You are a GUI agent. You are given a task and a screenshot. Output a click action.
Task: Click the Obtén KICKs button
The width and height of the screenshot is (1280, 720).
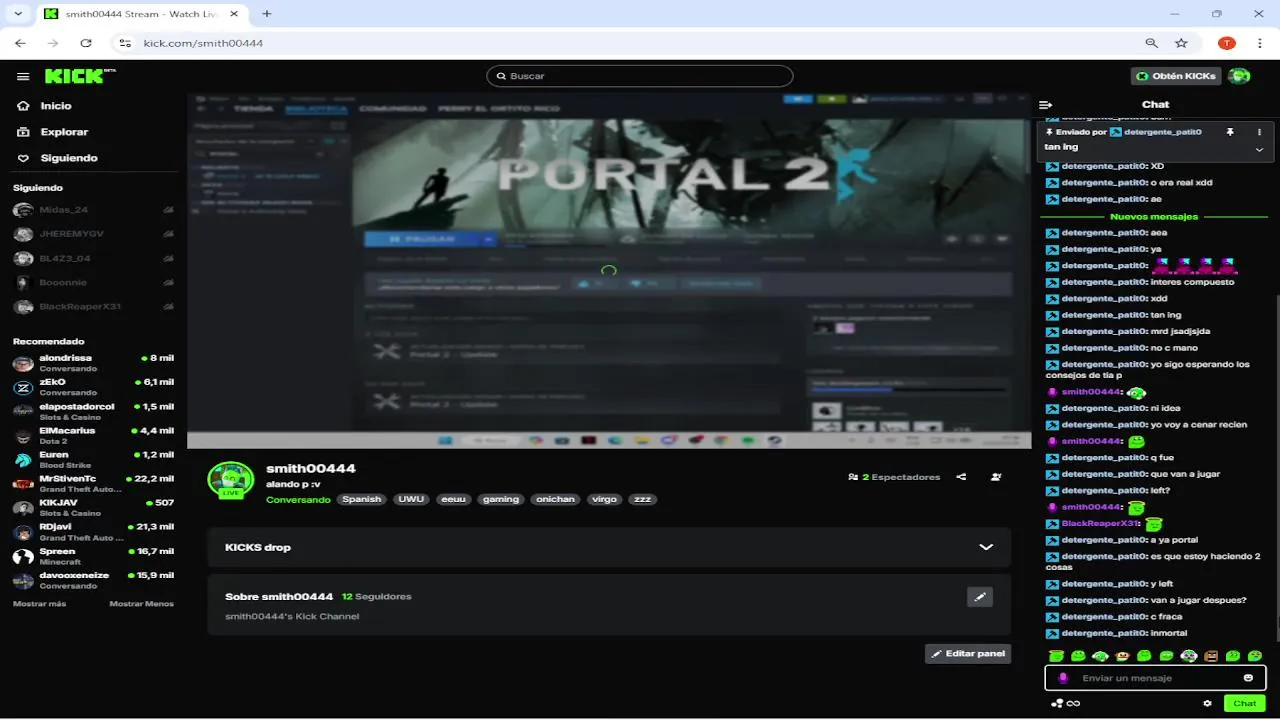pos(1176,76)
